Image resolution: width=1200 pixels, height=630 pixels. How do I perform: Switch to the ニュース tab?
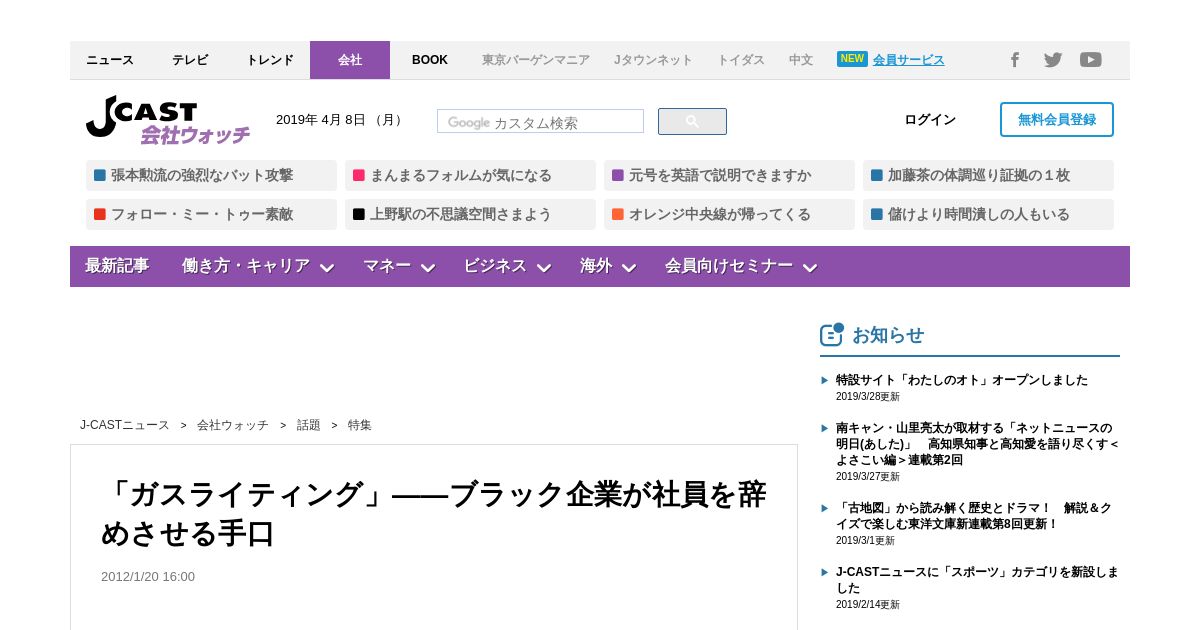(110, 60)
